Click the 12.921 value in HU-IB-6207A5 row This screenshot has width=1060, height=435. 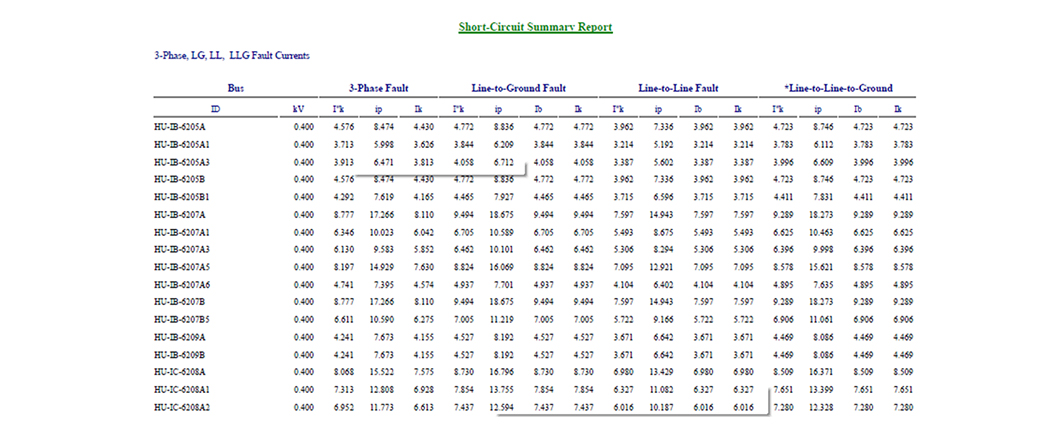(660, 267)
